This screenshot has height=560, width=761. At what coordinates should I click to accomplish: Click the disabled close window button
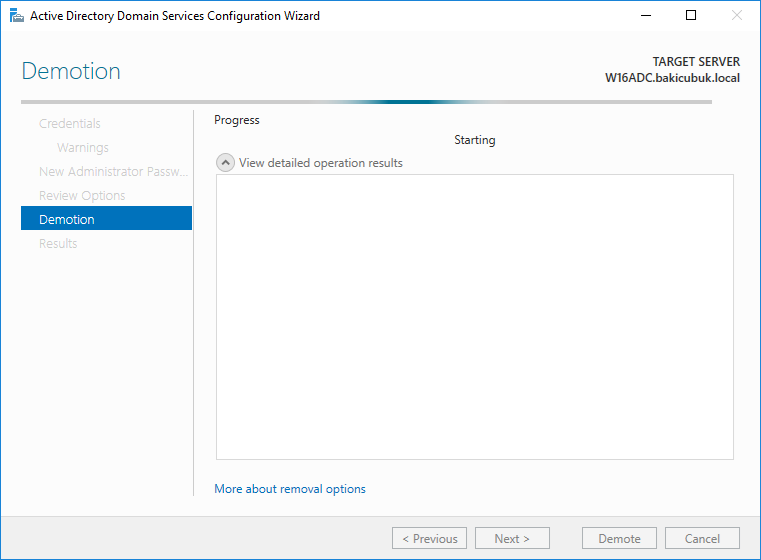[737, 16]
